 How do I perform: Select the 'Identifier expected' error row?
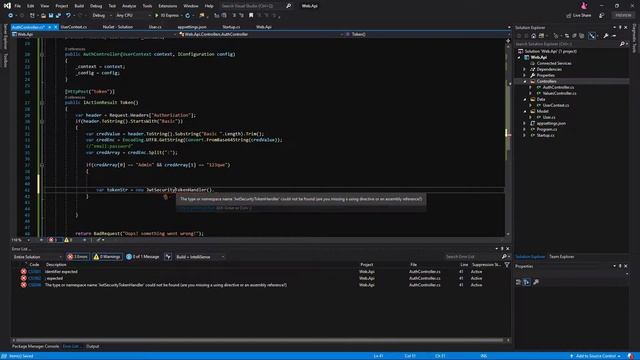(x=261, y=271)
